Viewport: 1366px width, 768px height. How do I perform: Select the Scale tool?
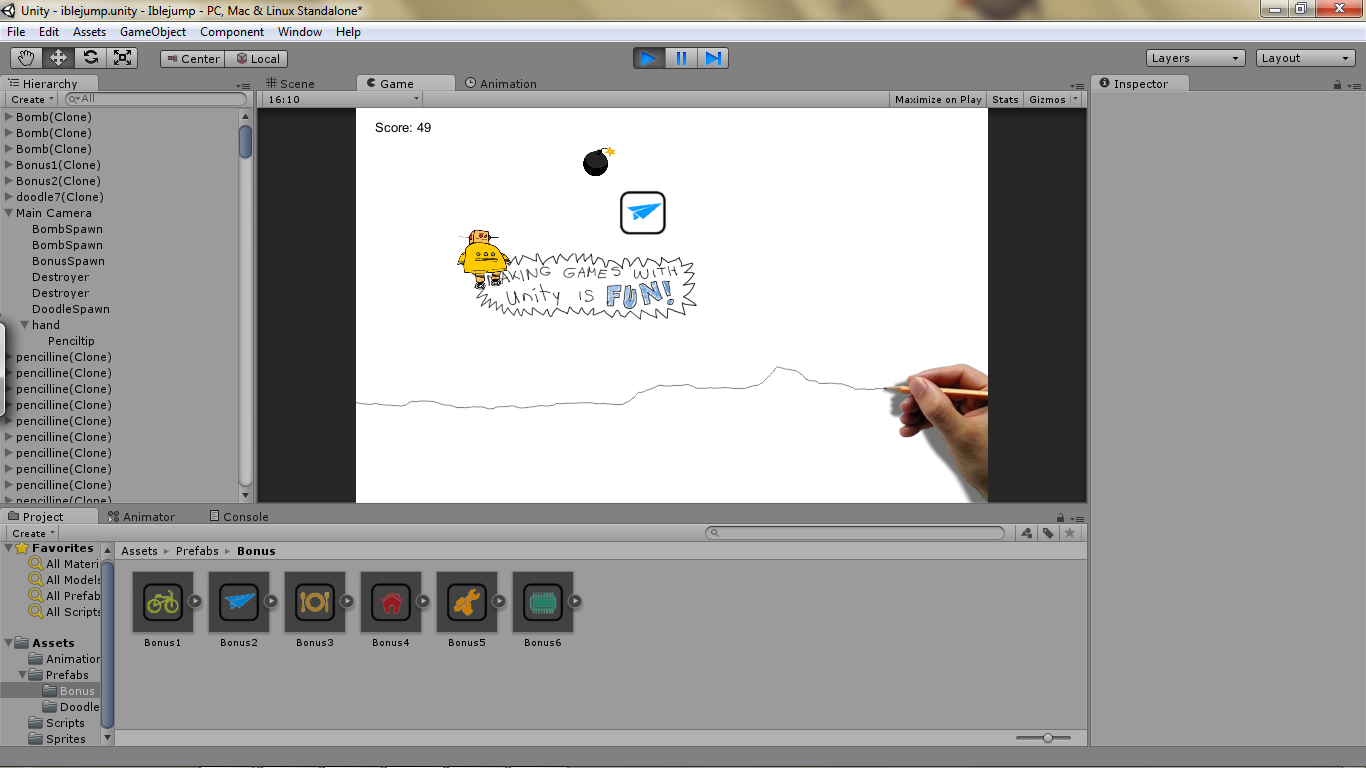pyautogui.click(x=123, y=58)
